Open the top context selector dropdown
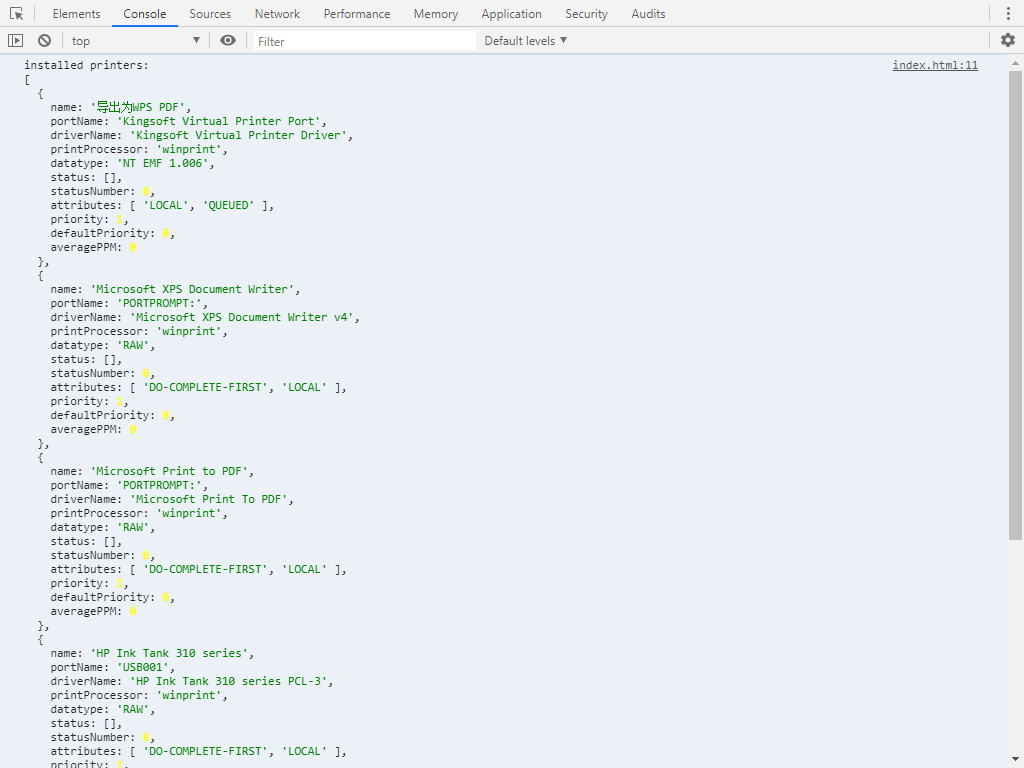 click(x=135, y=40)
